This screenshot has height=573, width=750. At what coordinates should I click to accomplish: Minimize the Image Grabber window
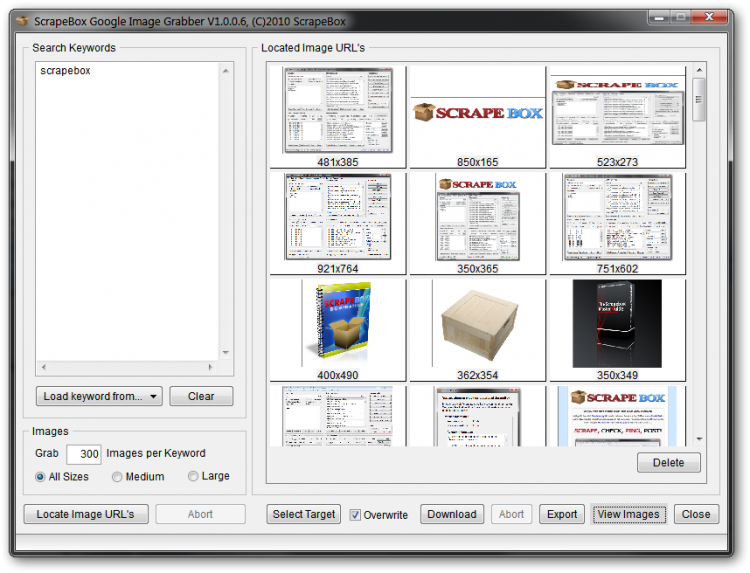(660, 17)
